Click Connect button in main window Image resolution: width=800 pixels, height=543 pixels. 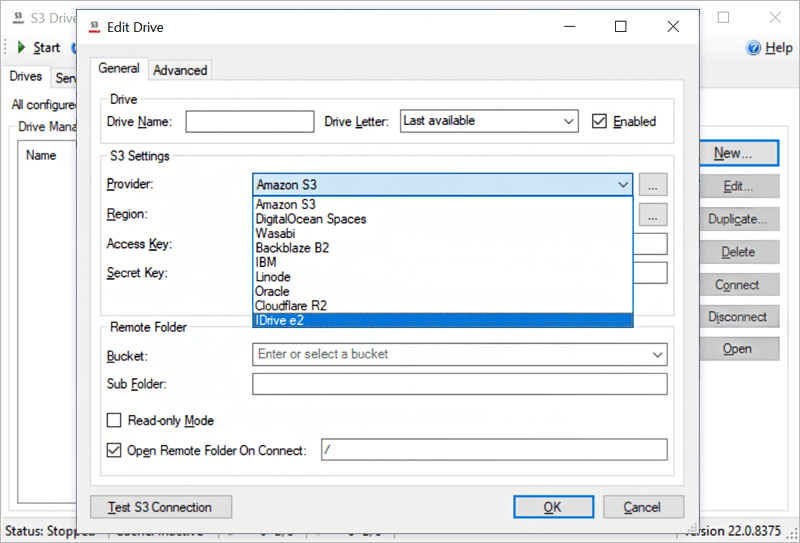coord(738,284)
